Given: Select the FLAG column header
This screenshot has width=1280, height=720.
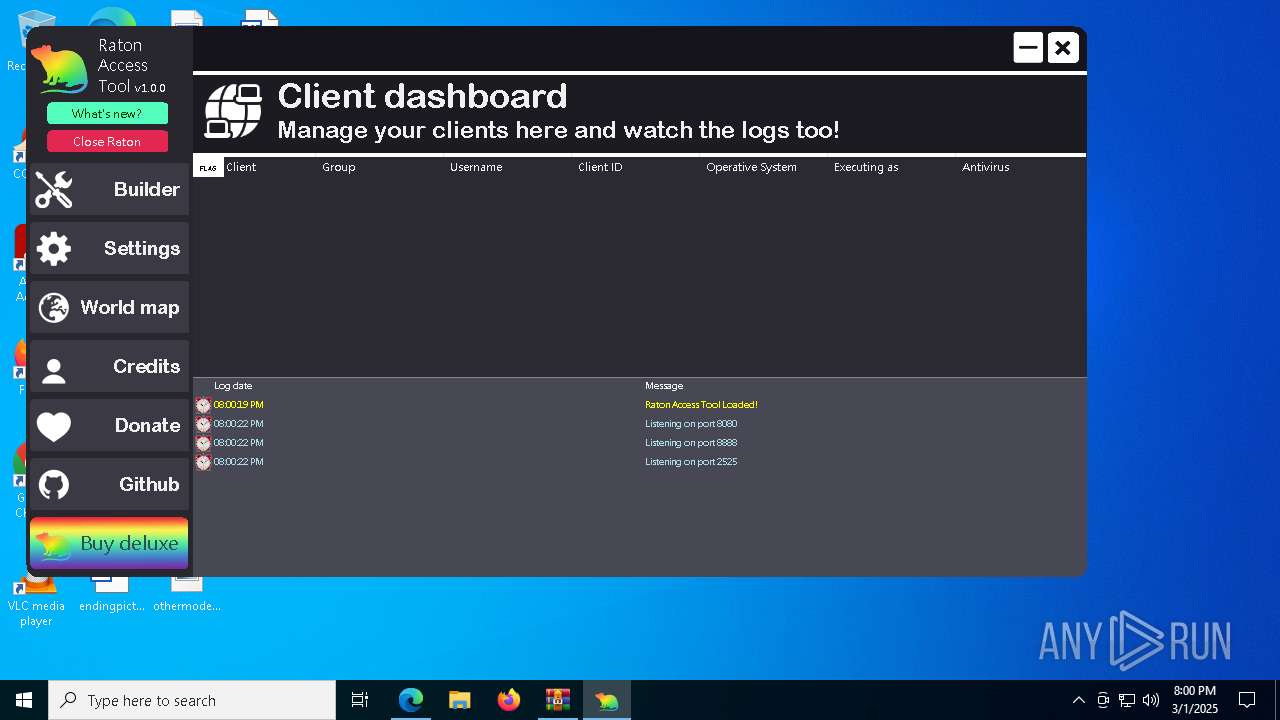Looking at the screenshot, I should click(x=208, y=167).
